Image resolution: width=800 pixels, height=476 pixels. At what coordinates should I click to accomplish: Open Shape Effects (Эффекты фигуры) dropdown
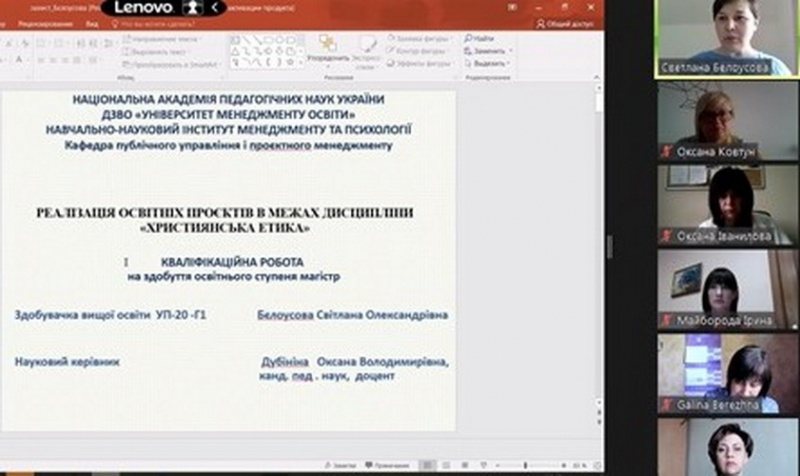(x=420, y=64)
